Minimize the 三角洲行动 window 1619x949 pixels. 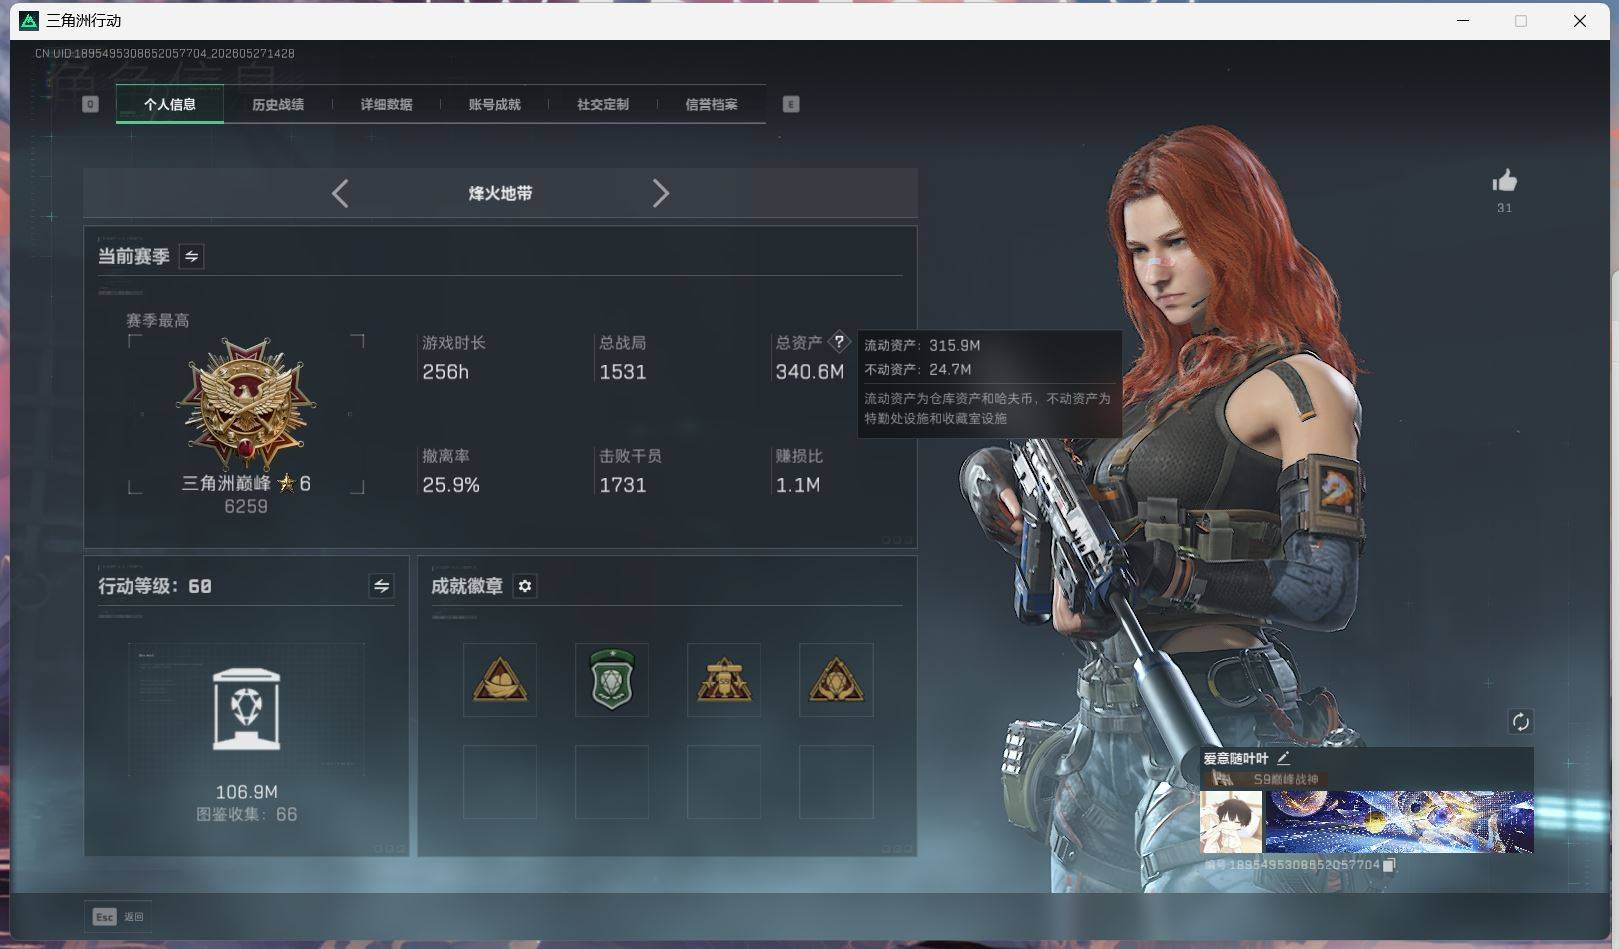[x=1463, y=21]
